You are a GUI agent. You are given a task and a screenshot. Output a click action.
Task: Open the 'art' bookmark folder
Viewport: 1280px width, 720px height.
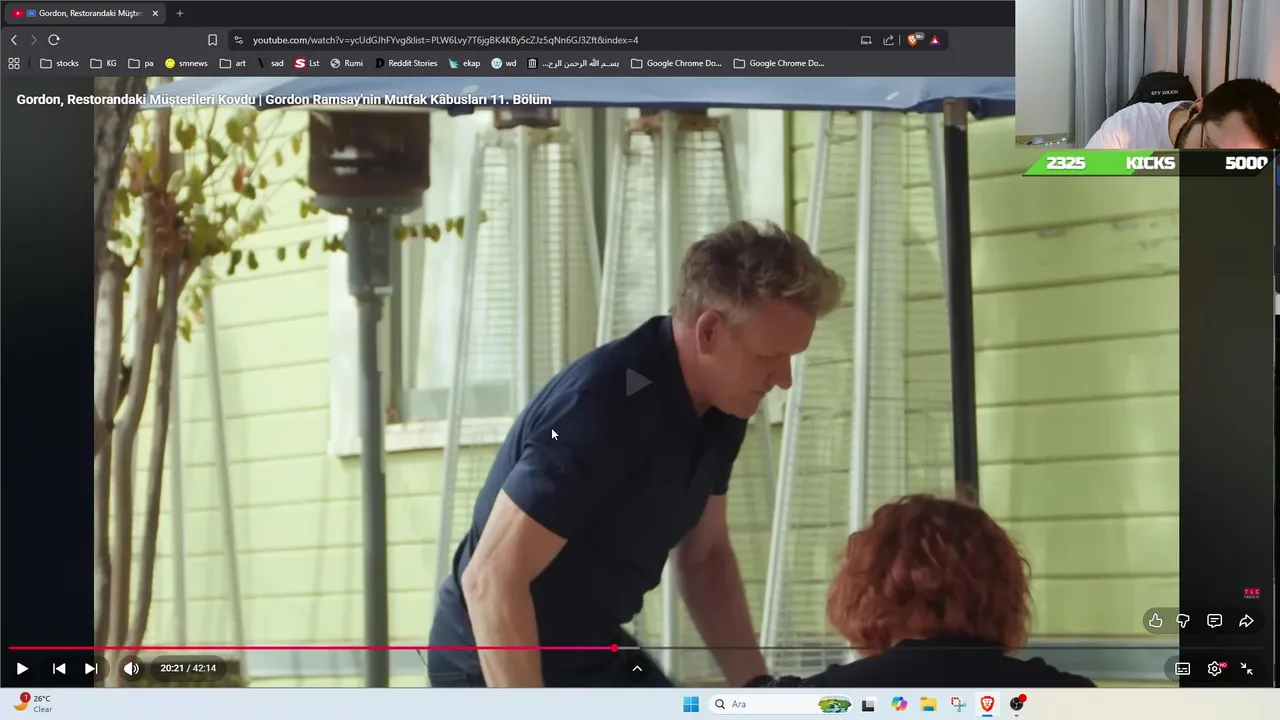pos(233,63)
